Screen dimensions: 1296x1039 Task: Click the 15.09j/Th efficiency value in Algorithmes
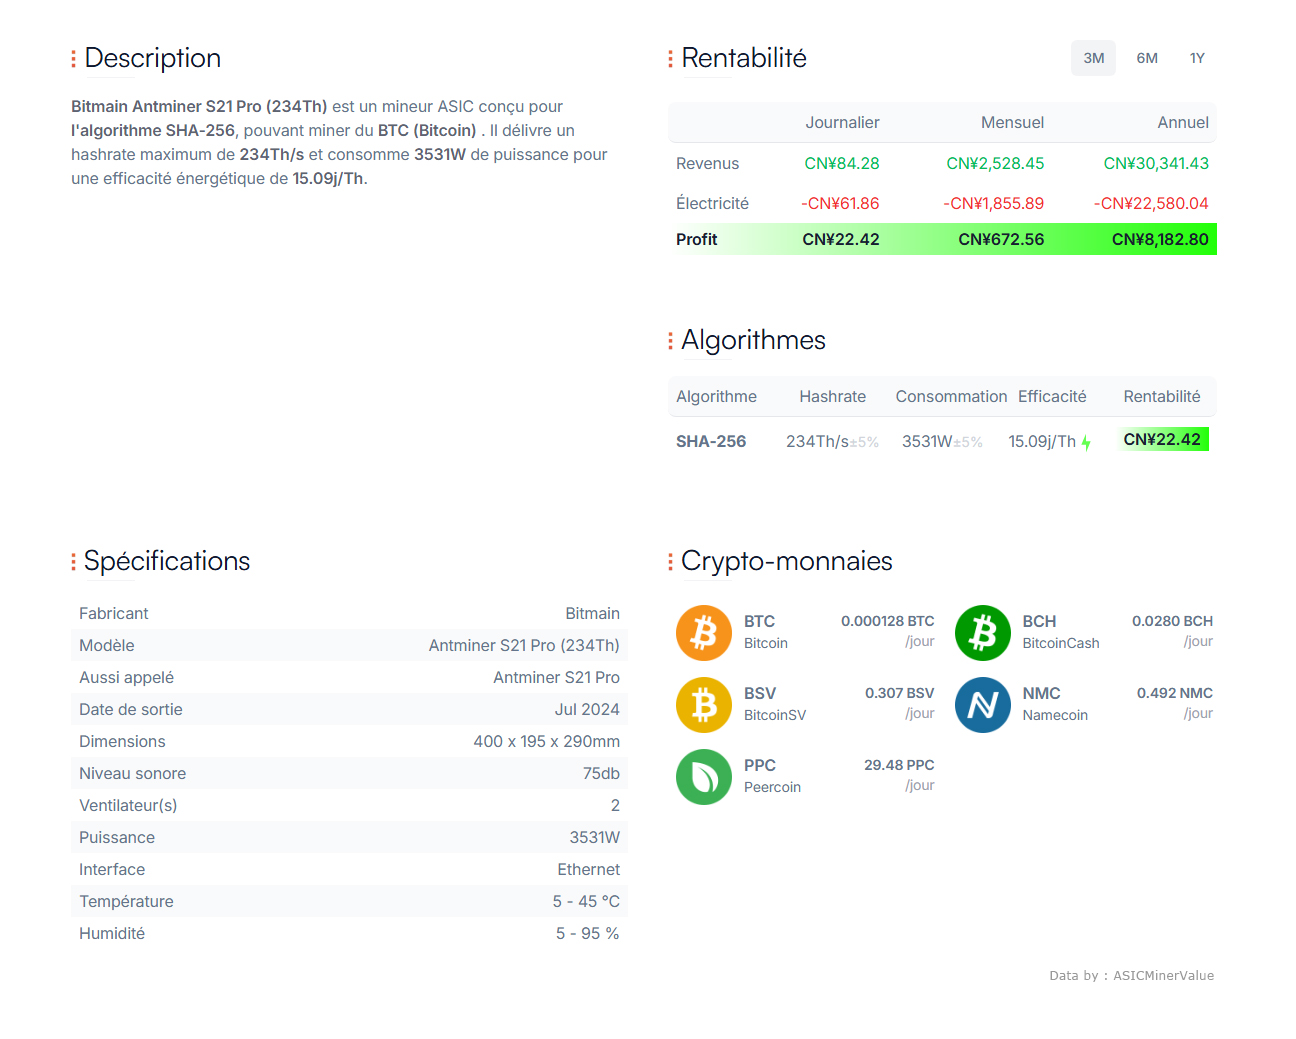click(x=1042, y=441)
